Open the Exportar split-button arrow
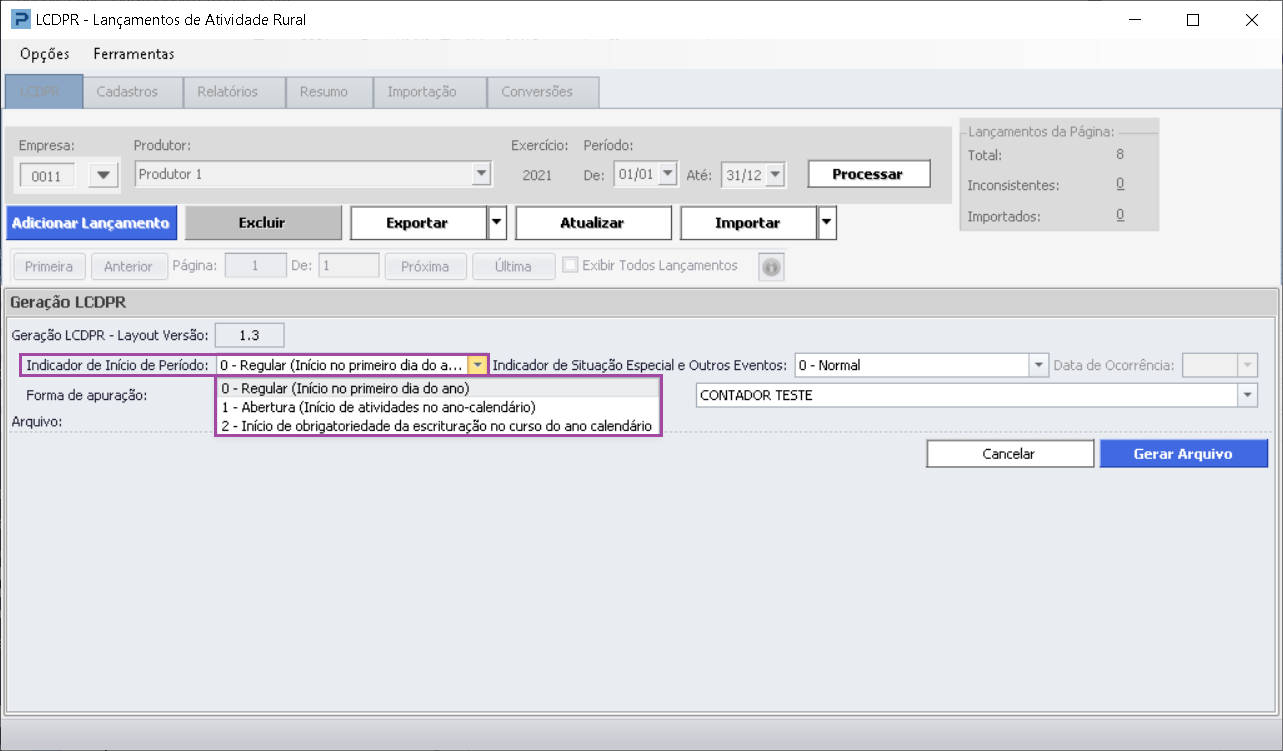 click(x=498, y=223)
